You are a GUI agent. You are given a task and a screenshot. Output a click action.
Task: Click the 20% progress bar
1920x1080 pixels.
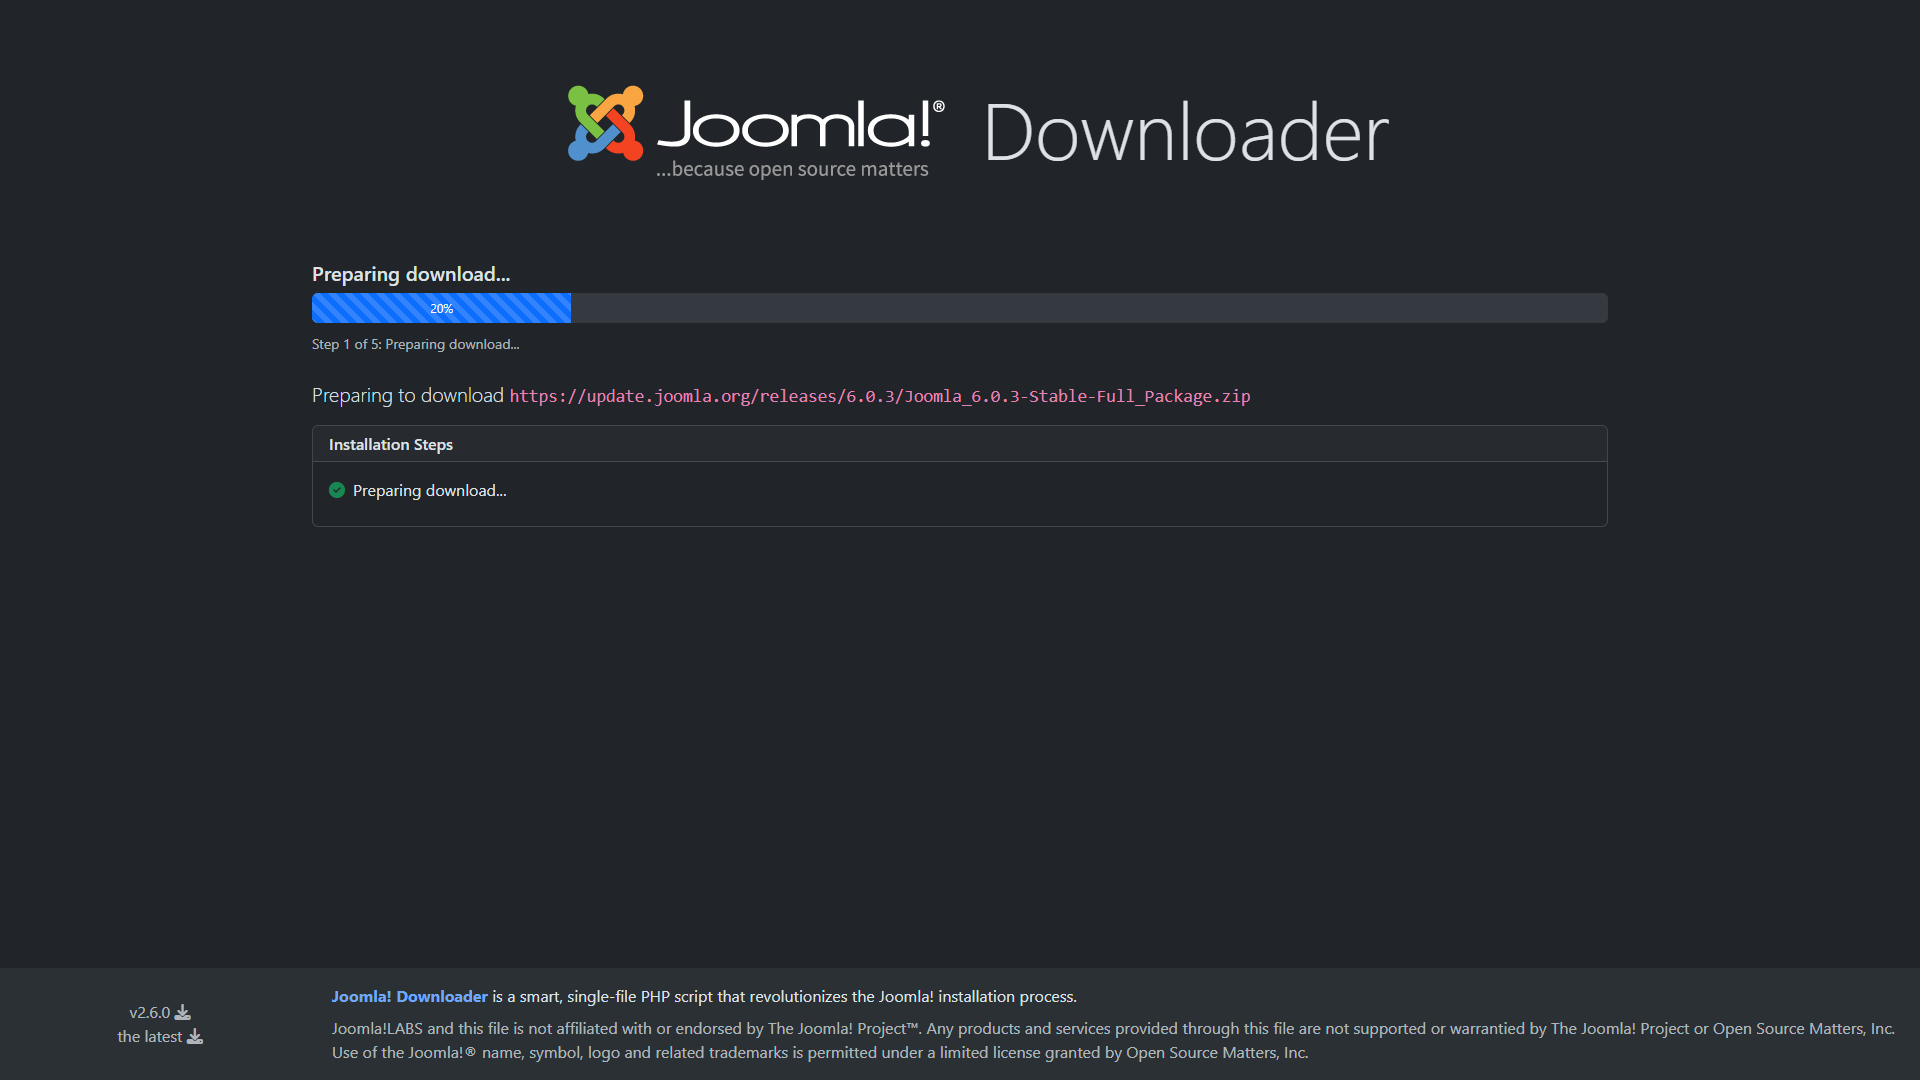tap(441, 308)
